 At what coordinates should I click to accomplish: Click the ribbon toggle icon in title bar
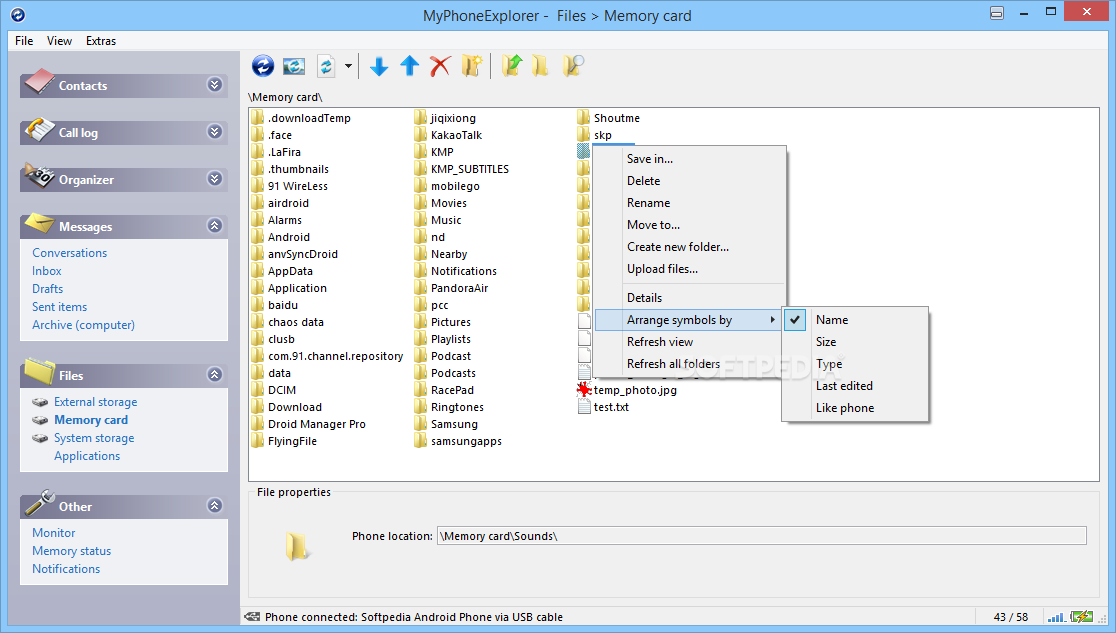996,13
